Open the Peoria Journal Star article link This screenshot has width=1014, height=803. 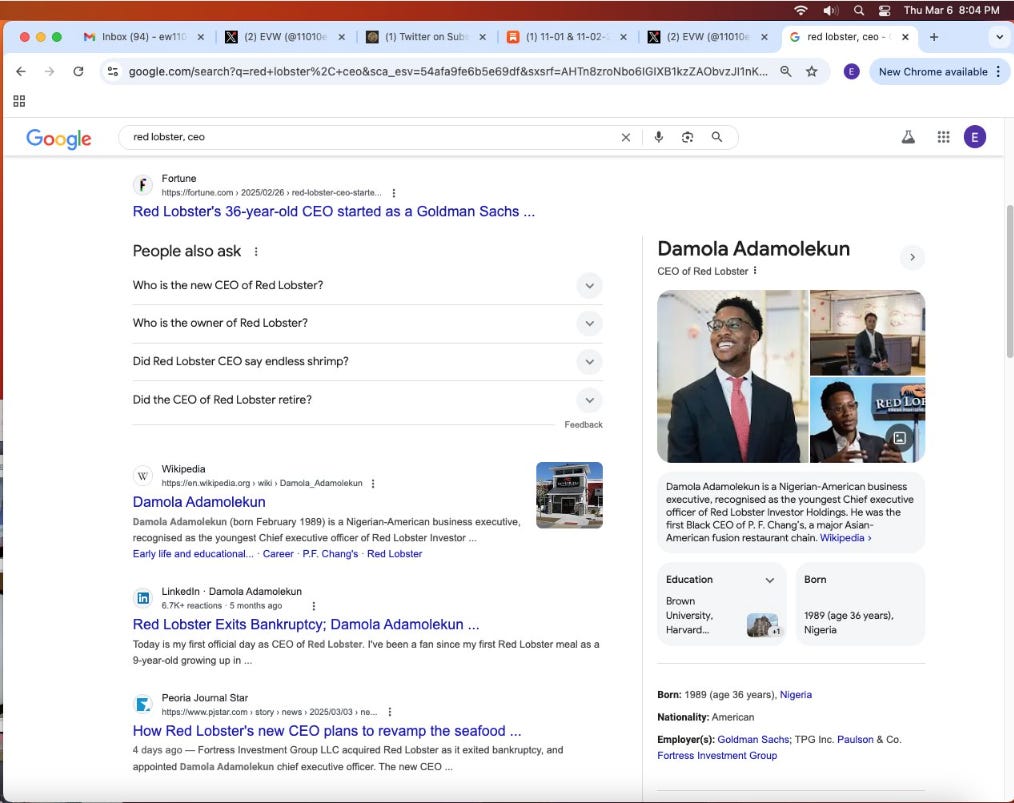click(327, 731)
